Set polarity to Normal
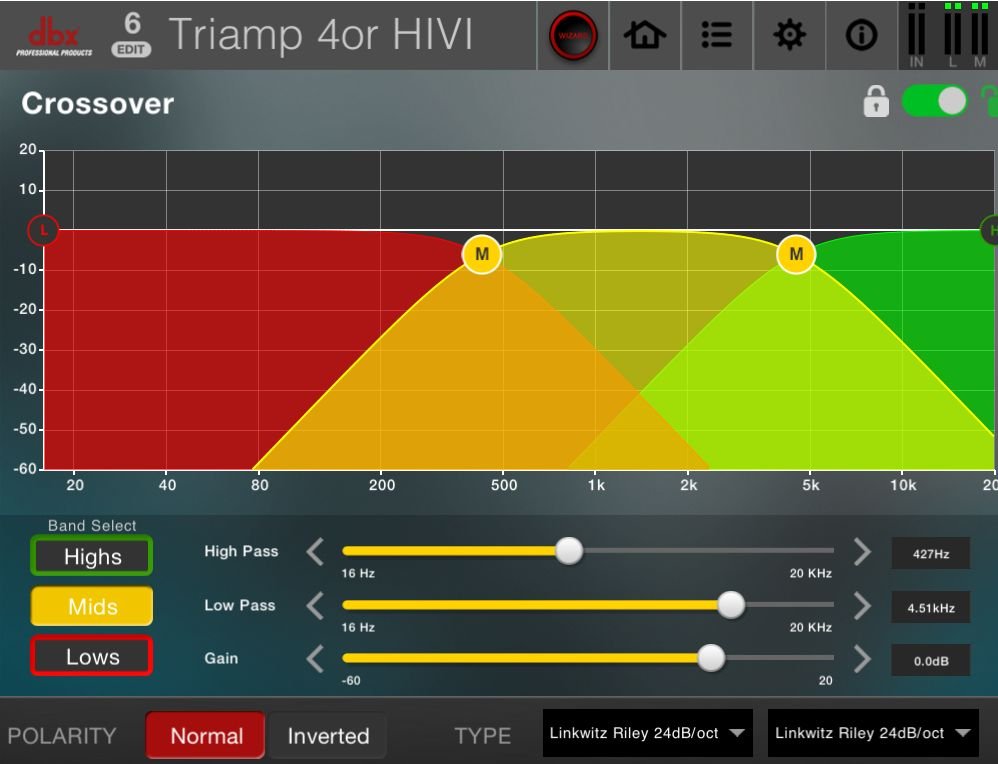998x764 pixels. coord(206,736)
